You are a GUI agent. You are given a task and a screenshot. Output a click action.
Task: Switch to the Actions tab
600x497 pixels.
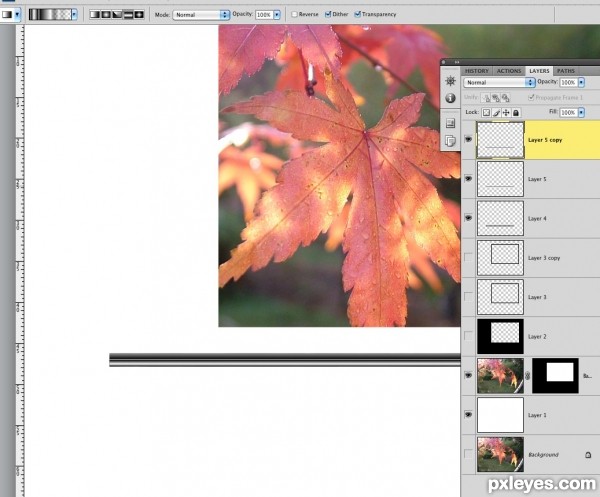pyautogui.click(x=509, y=71)
